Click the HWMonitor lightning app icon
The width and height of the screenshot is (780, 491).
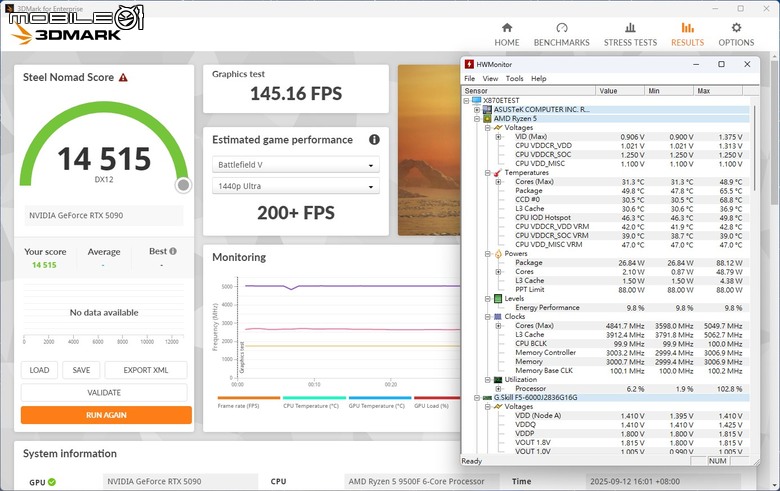pos(469,64)
